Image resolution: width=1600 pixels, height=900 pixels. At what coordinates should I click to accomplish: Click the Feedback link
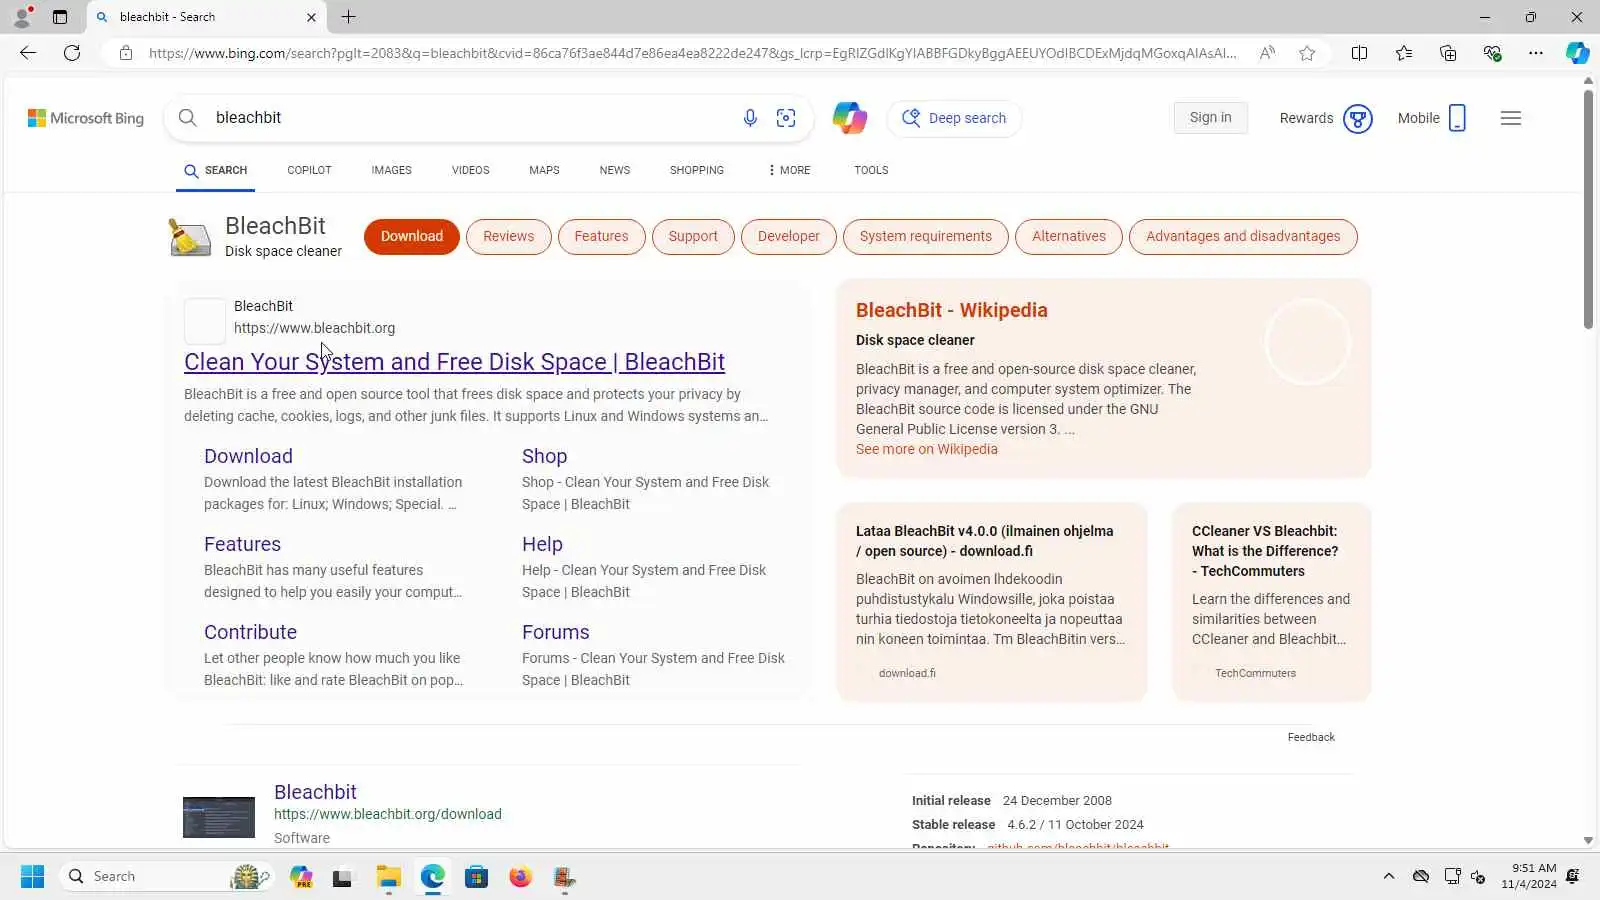click(1311, 737)
